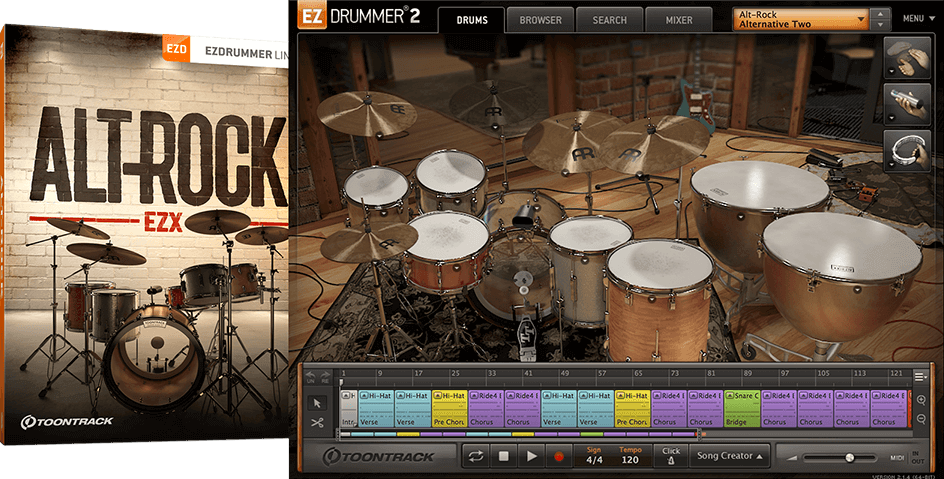944x479 pixels.
Task: Hit the kick drum on the kit
Action: (x=519, y=283)
